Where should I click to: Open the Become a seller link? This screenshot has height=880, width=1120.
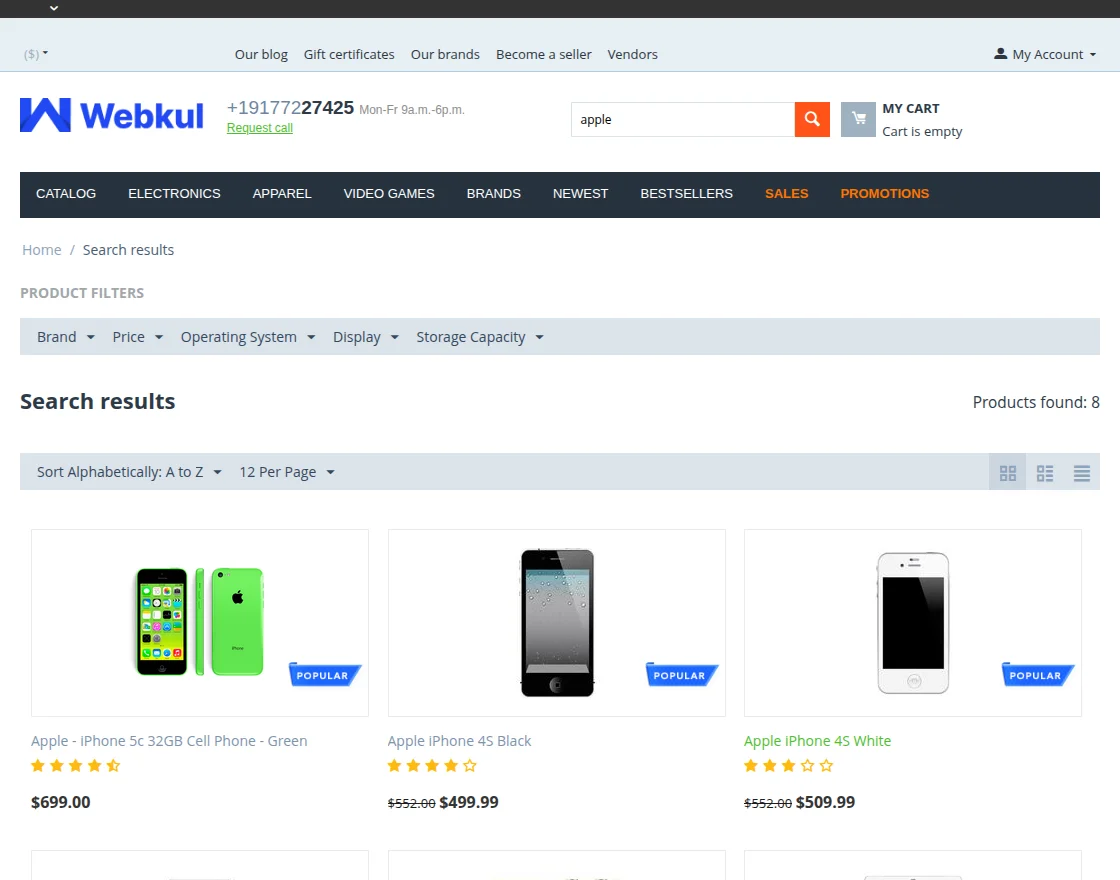(x=543, y=54)
